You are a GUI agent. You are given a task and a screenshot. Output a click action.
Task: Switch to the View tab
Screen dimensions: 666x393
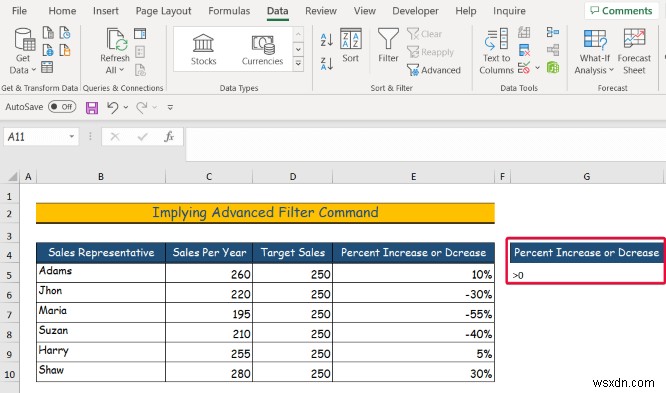(x=364, y=11)
